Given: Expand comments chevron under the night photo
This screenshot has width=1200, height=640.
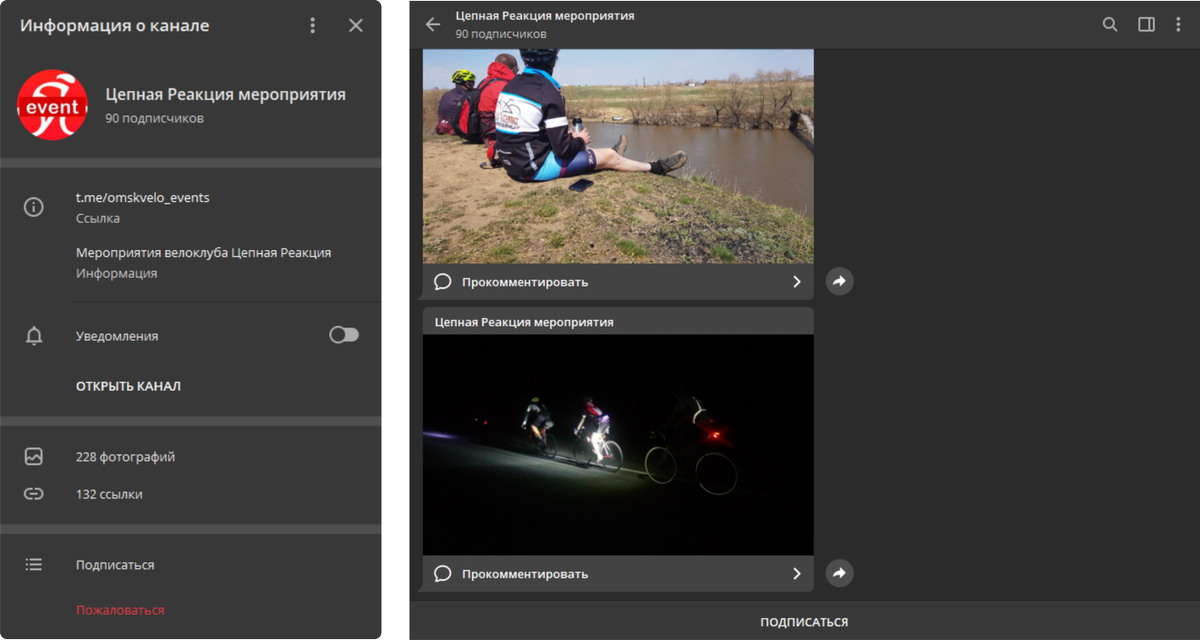Looking at the screenshot, I should tap(797, 574).
